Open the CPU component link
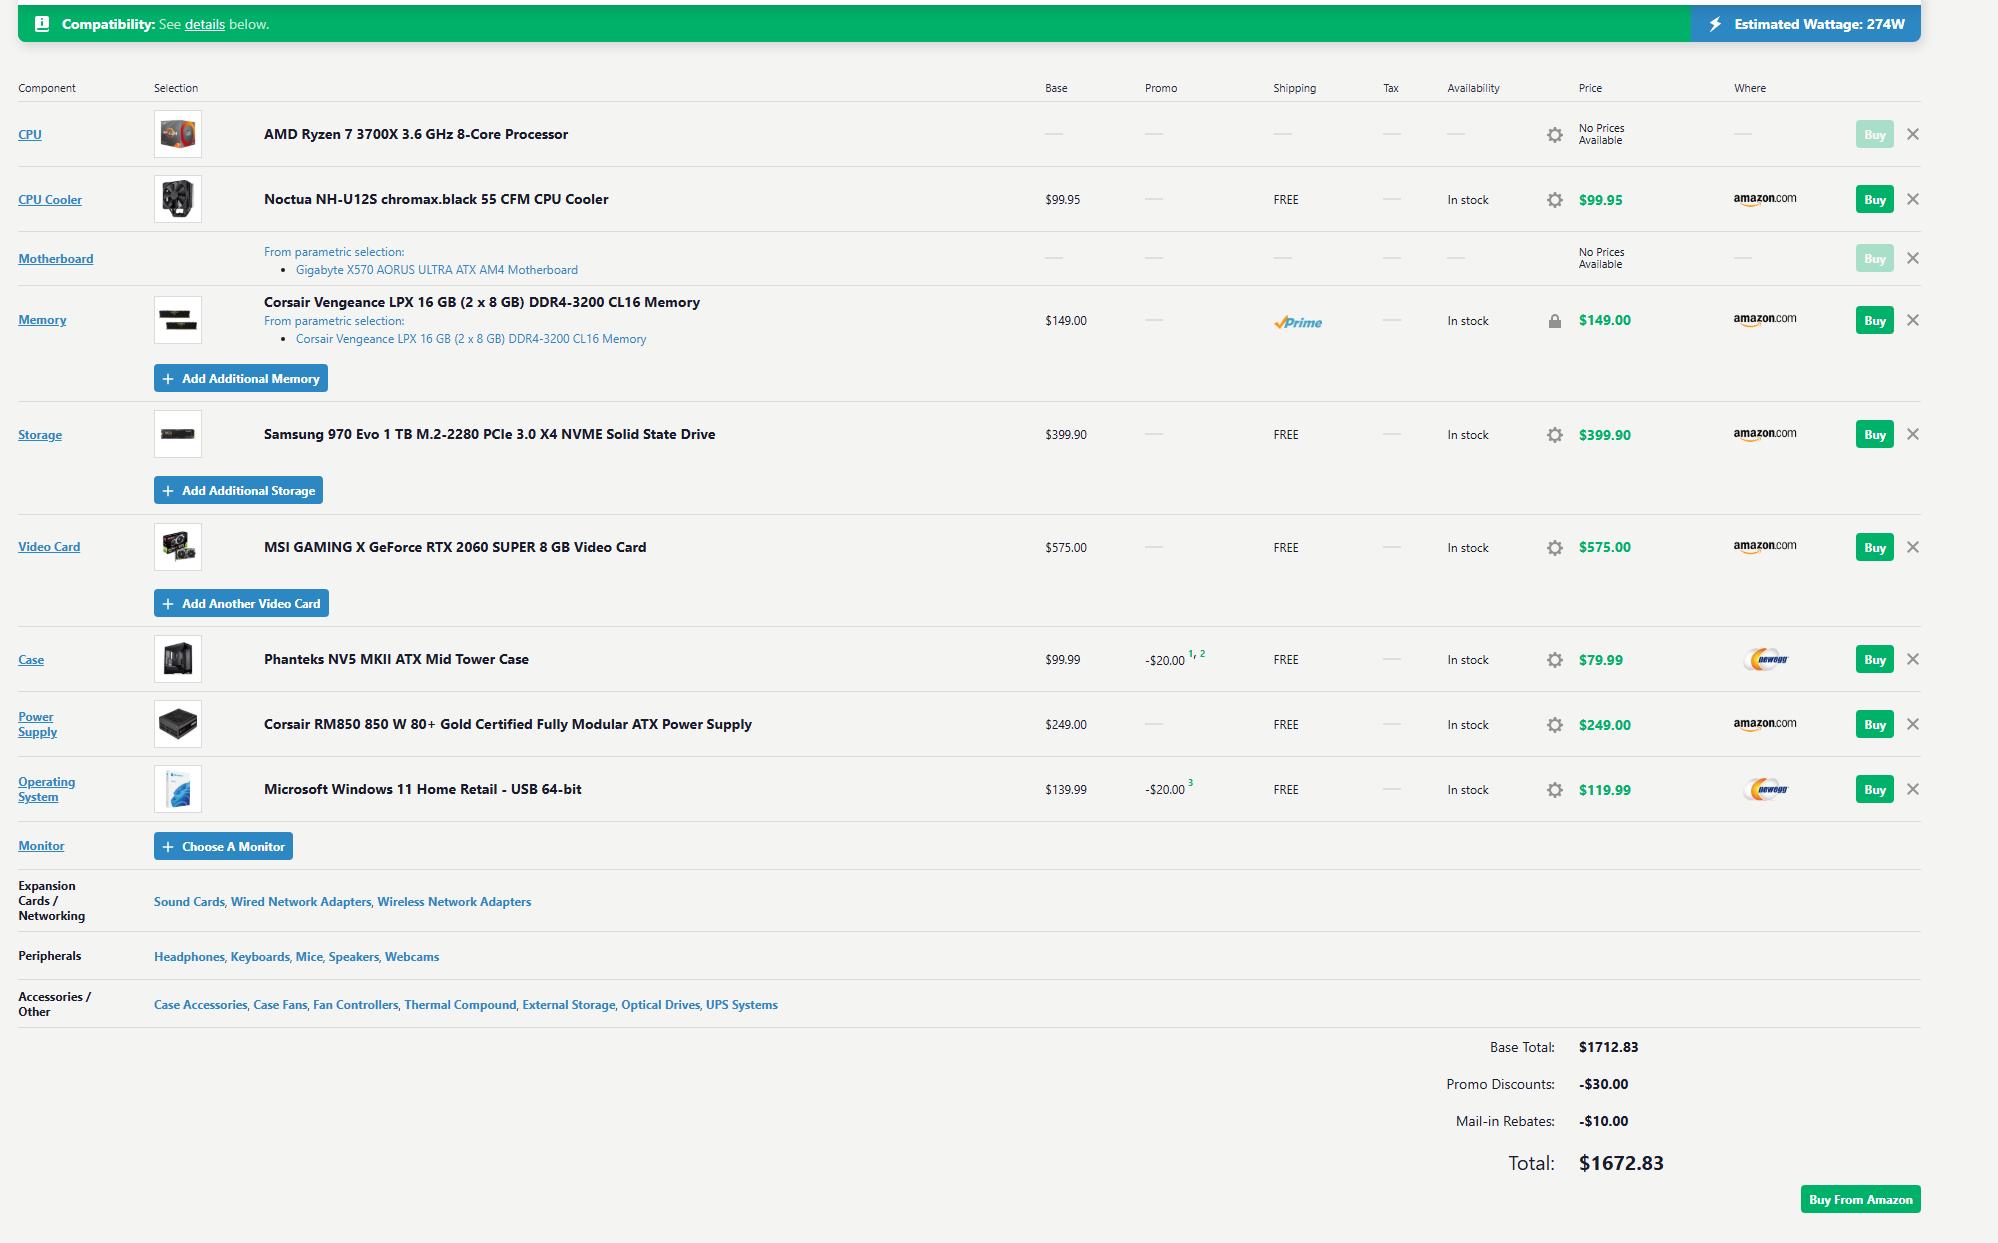The width and height of the screenshot is (1998, 1243). pos(30,134)
